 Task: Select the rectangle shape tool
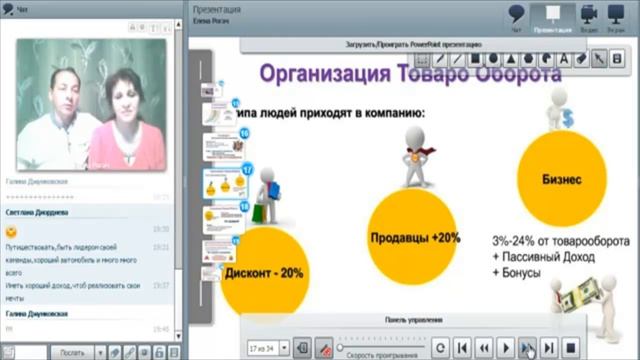coord(475,60)
